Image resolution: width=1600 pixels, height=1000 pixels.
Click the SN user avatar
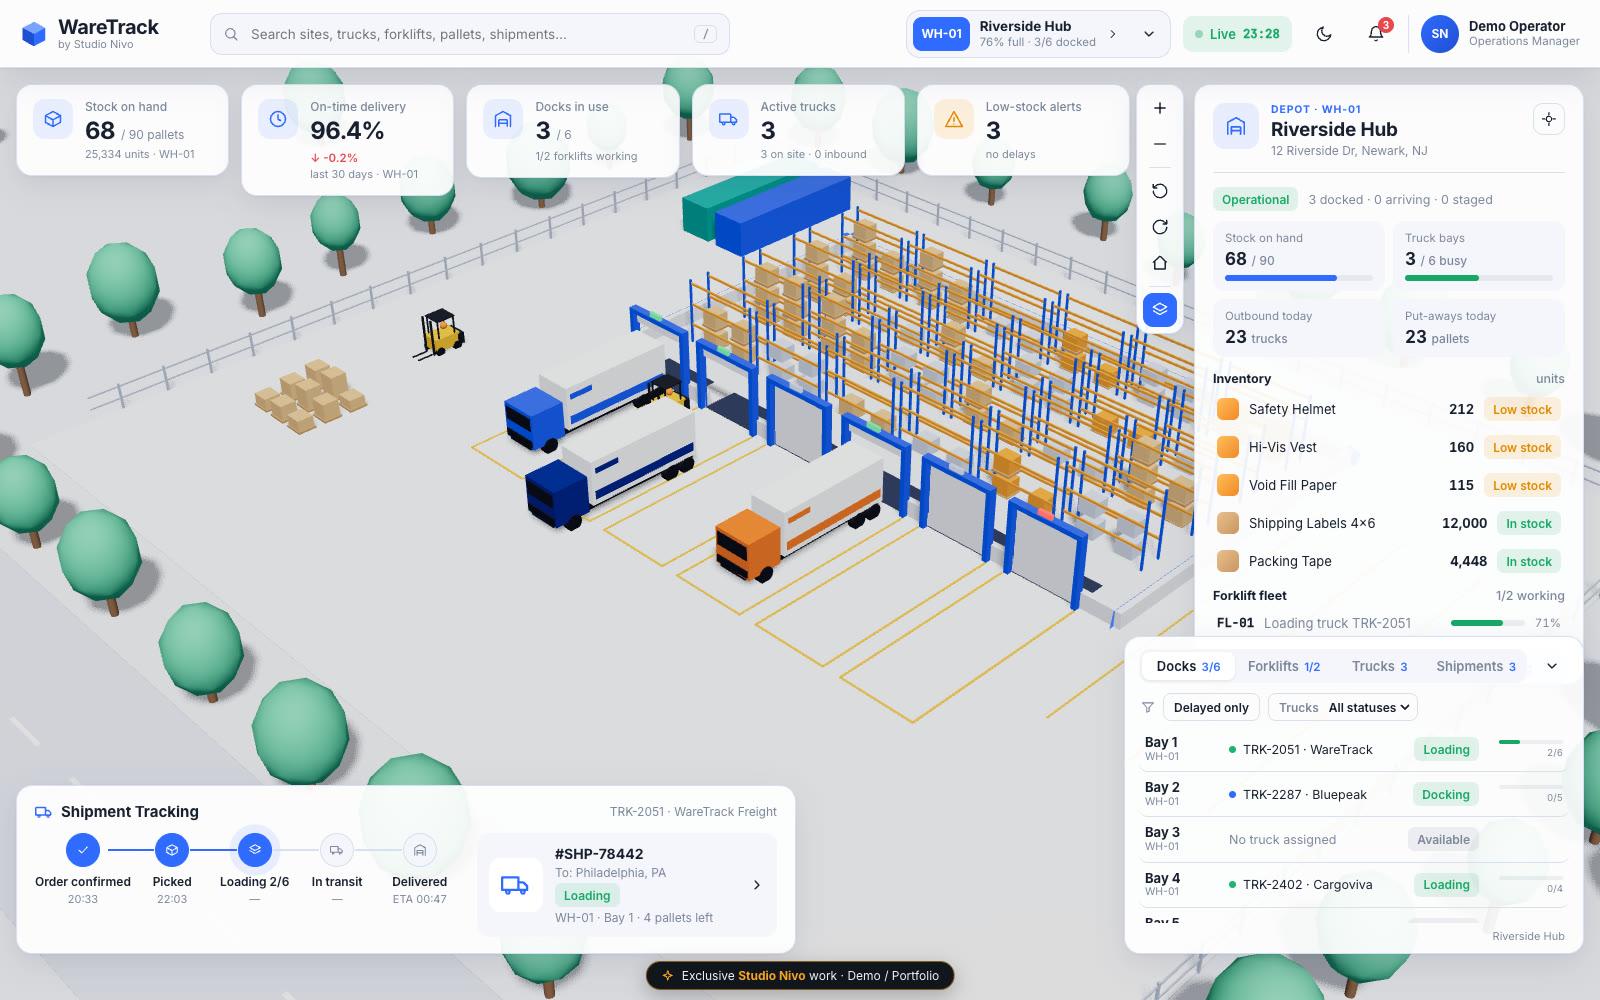[1439, 34]
